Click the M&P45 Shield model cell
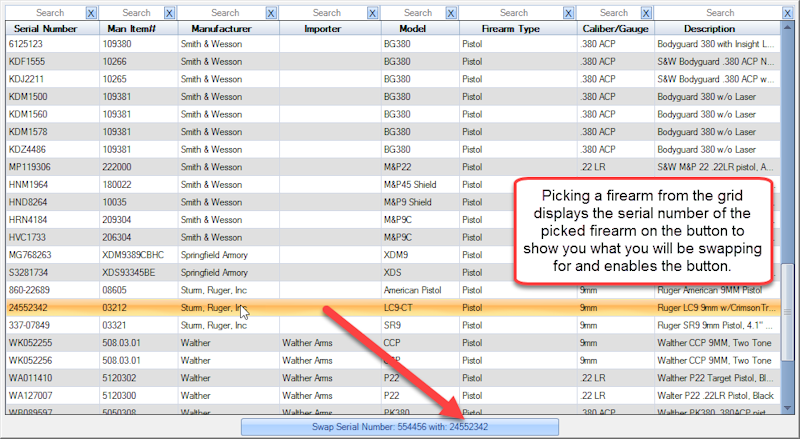The width and height of the screenshot is (800, 439). coord(420,185)
